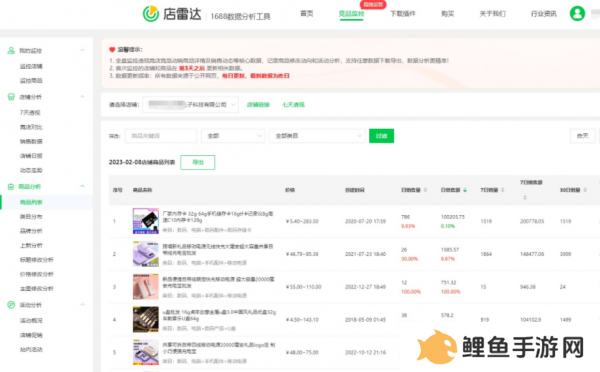
Task: Open 购买 in top navigation
Action: click(x=447, y=14)
